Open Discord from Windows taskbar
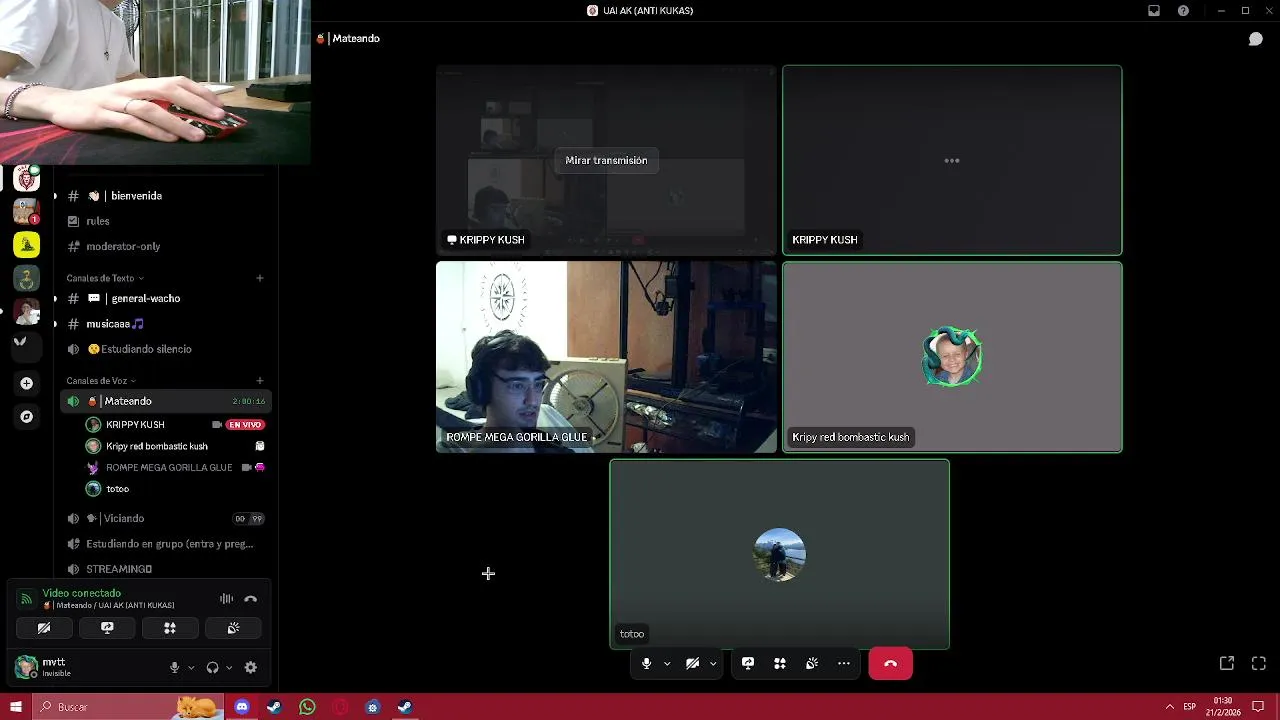The height and width of the screenshot is (720, 1280). point(242,707)
